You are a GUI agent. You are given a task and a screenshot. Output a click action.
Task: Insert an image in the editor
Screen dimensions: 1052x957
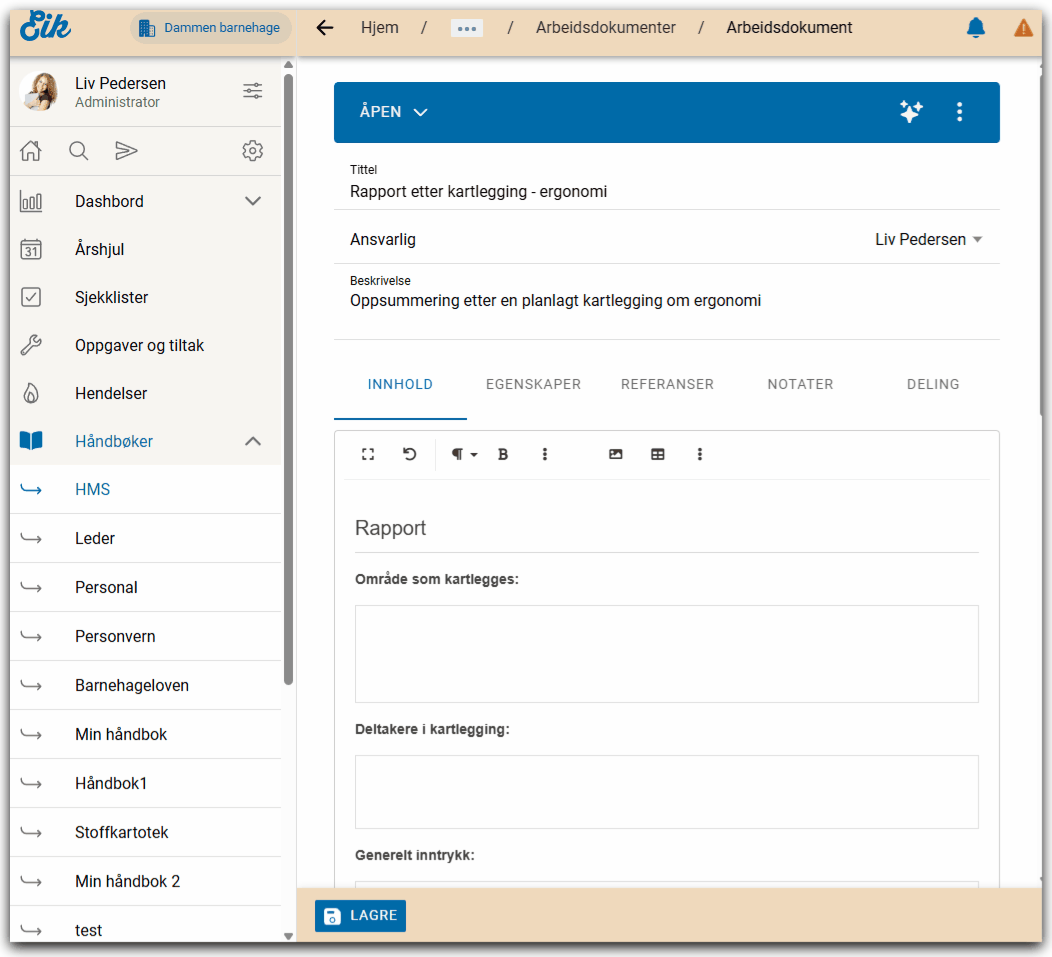click(x=616, y=454)
